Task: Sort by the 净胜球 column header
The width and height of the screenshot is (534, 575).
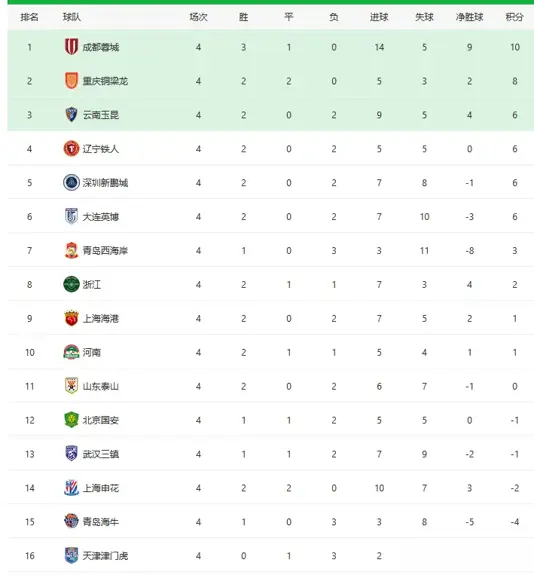Action: (469, 17)
